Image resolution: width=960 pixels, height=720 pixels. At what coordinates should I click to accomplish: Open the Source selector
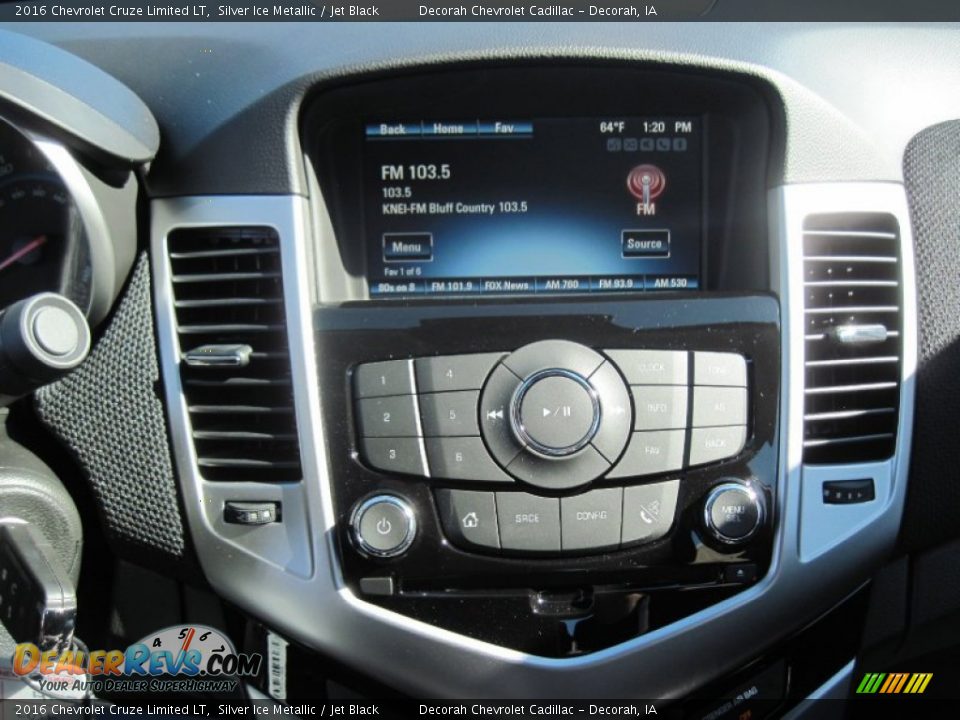[645, 242]
